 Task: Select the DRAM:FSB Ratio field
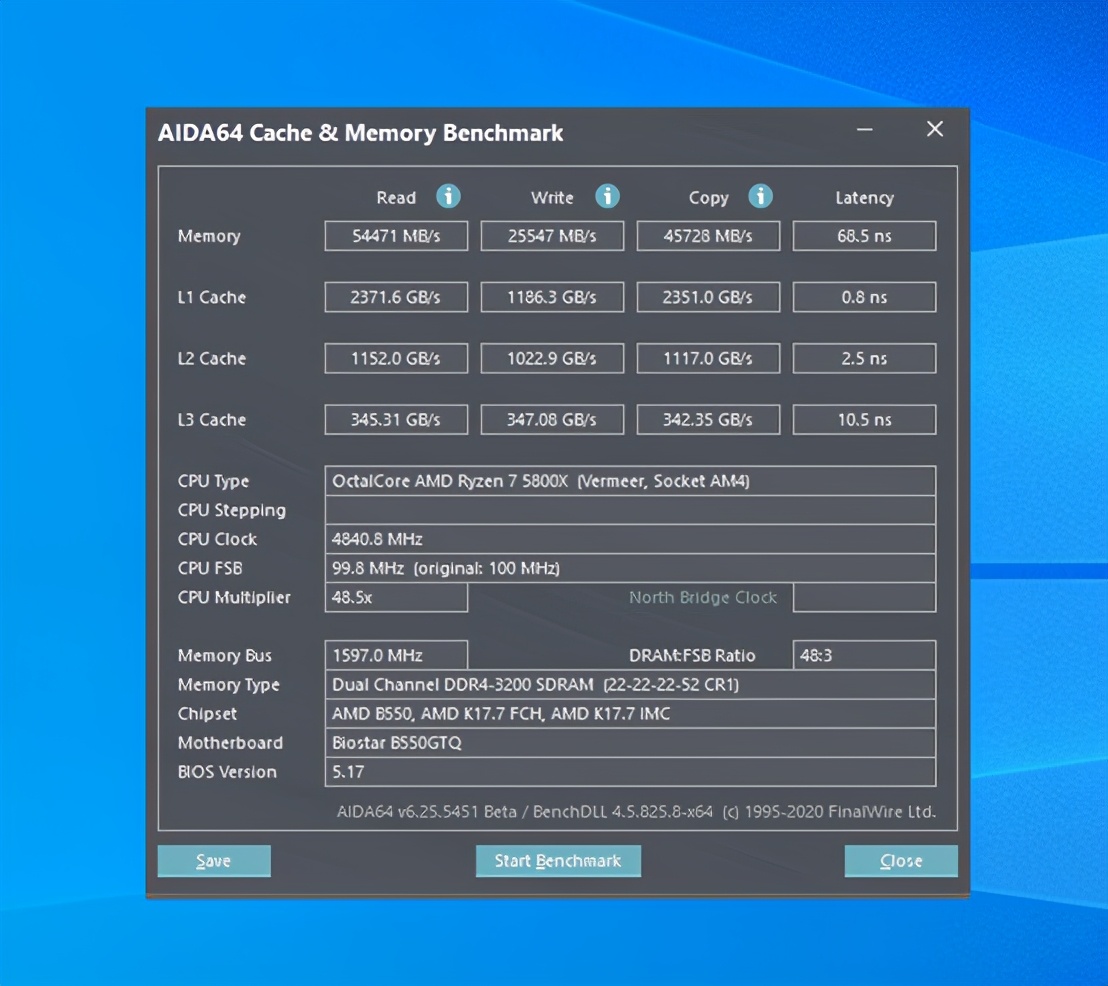(x=864, y=656)
